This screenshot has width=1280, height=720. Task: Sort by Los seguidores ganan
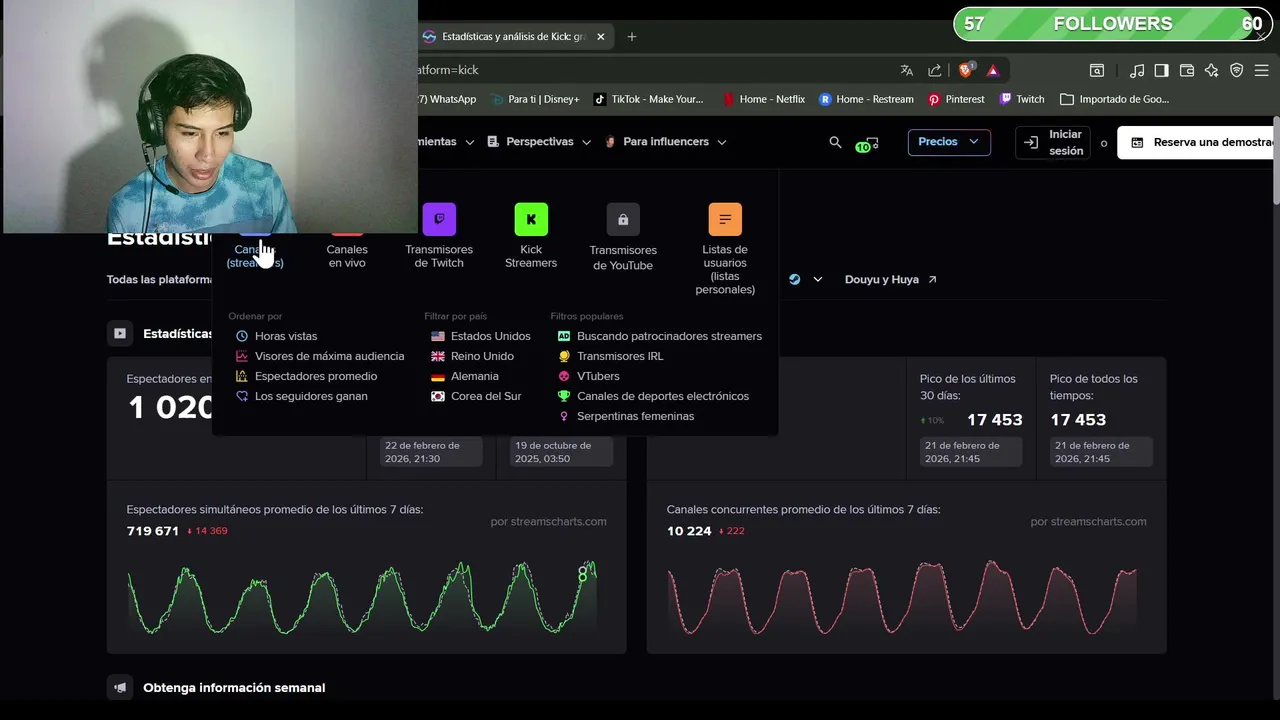301,396
